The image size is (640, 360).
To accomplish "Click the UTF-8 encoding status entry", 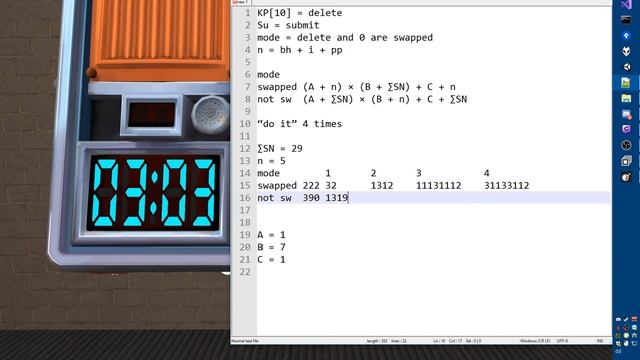I will (x=562, y=341).
